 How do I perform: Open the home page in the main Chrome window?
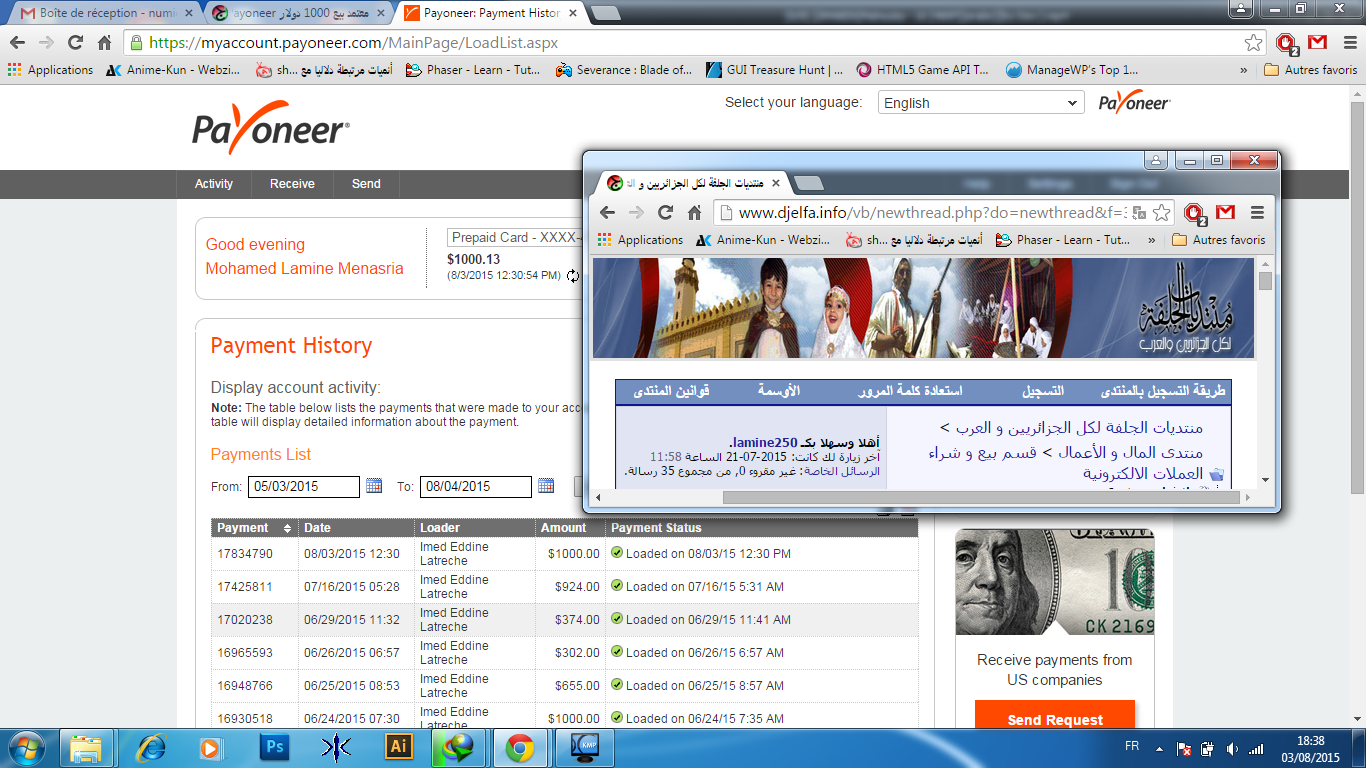pyautogui.click(x=104, y=43)
